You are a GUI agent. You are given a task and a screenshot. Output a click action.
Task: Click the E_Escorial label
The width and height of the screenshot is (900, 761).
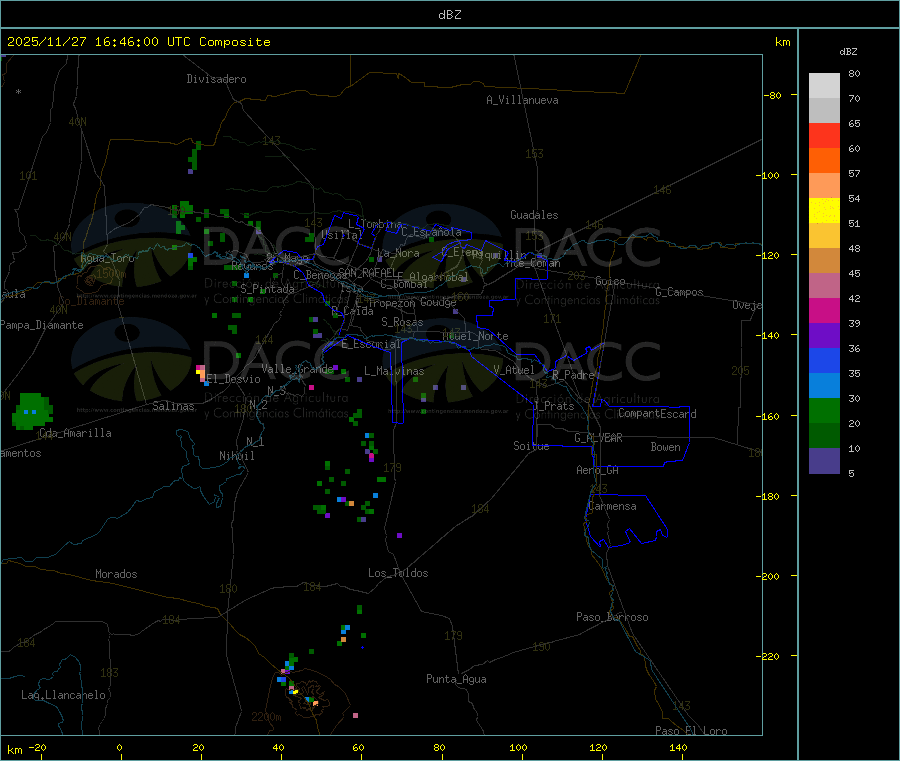pyautogui.click(x=371, y=344)
